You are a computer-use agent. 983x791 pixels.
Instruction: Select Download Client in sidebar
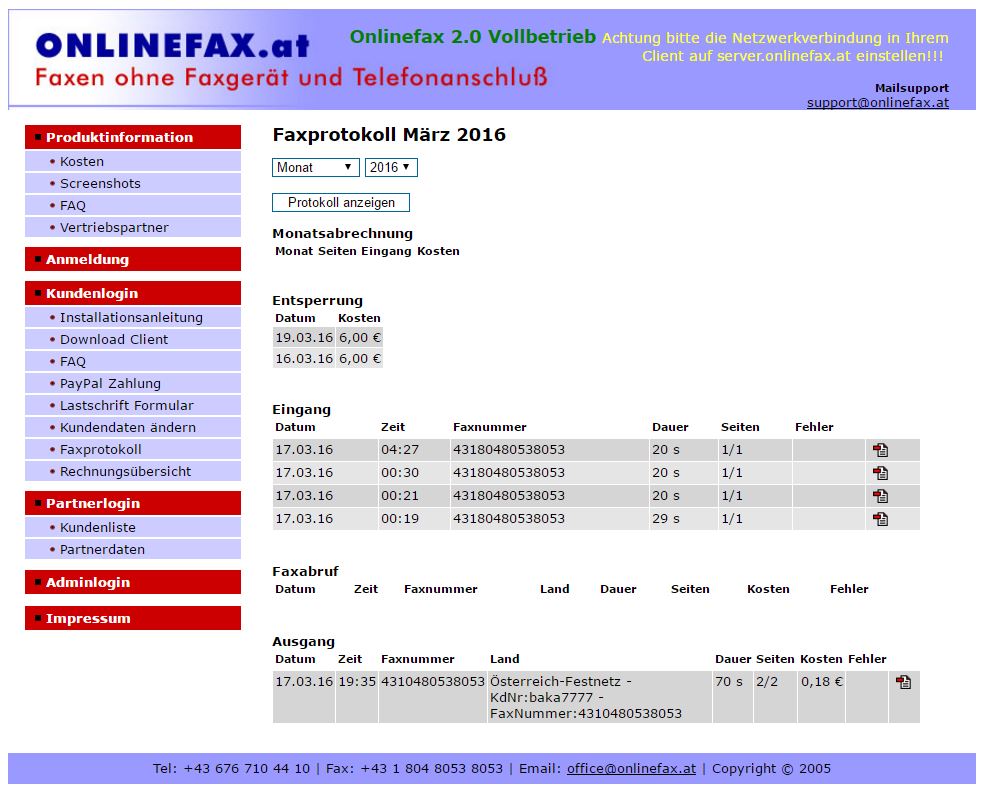pyautogui.click(x=114, y=339)
